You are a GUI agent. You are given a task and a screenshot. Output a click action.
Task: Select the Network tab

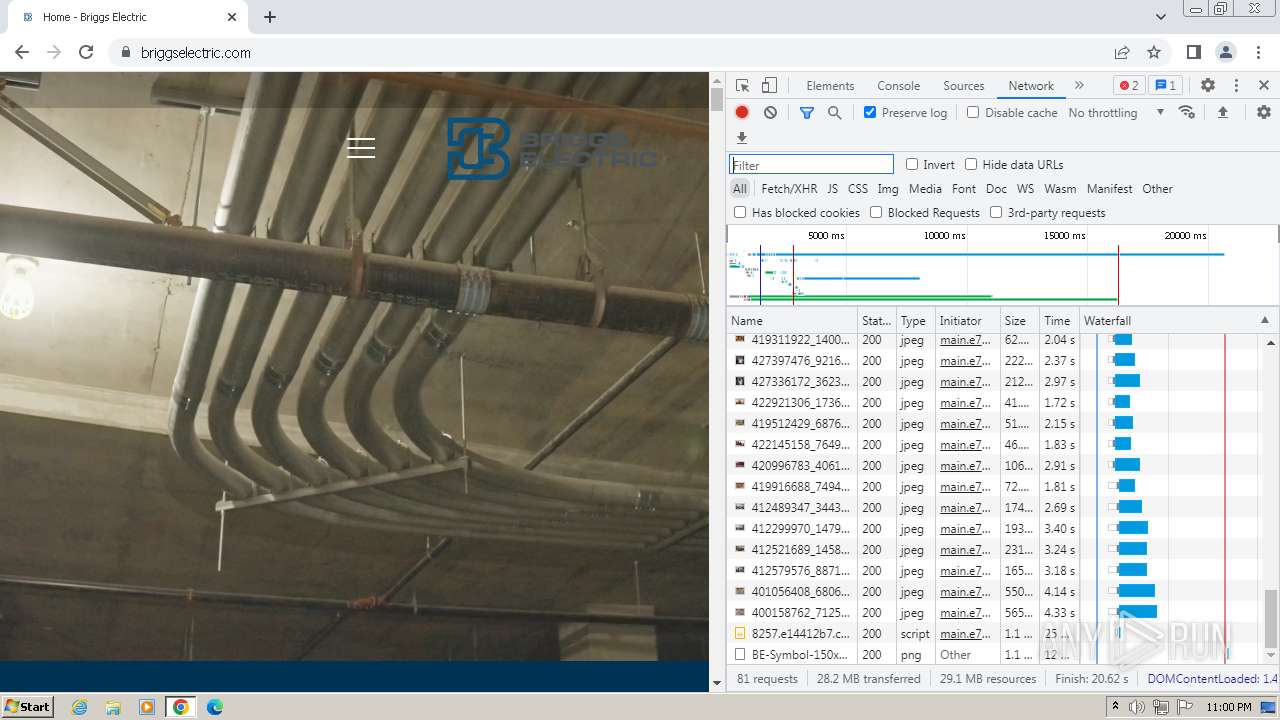click(x=1031, y=86)
